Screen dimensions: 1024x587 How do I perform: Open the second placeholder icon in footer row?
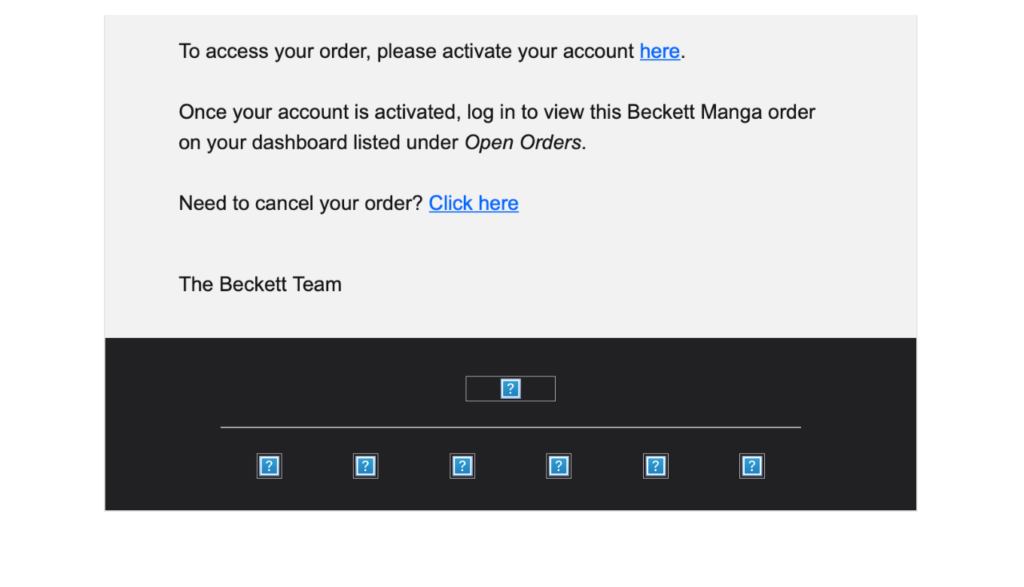(366, 466)
